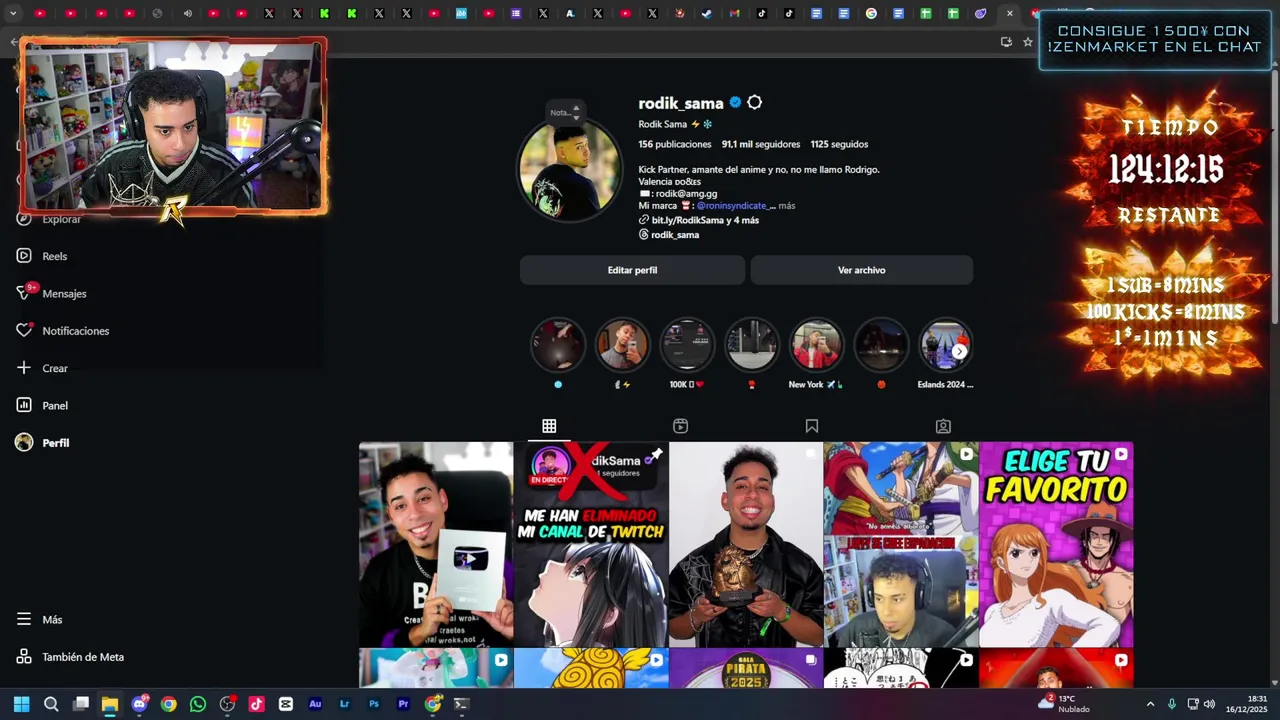Open OBS Studio taskbar icon
The width and height of the screenshot is (1280, 720).
tap(227, 704)
